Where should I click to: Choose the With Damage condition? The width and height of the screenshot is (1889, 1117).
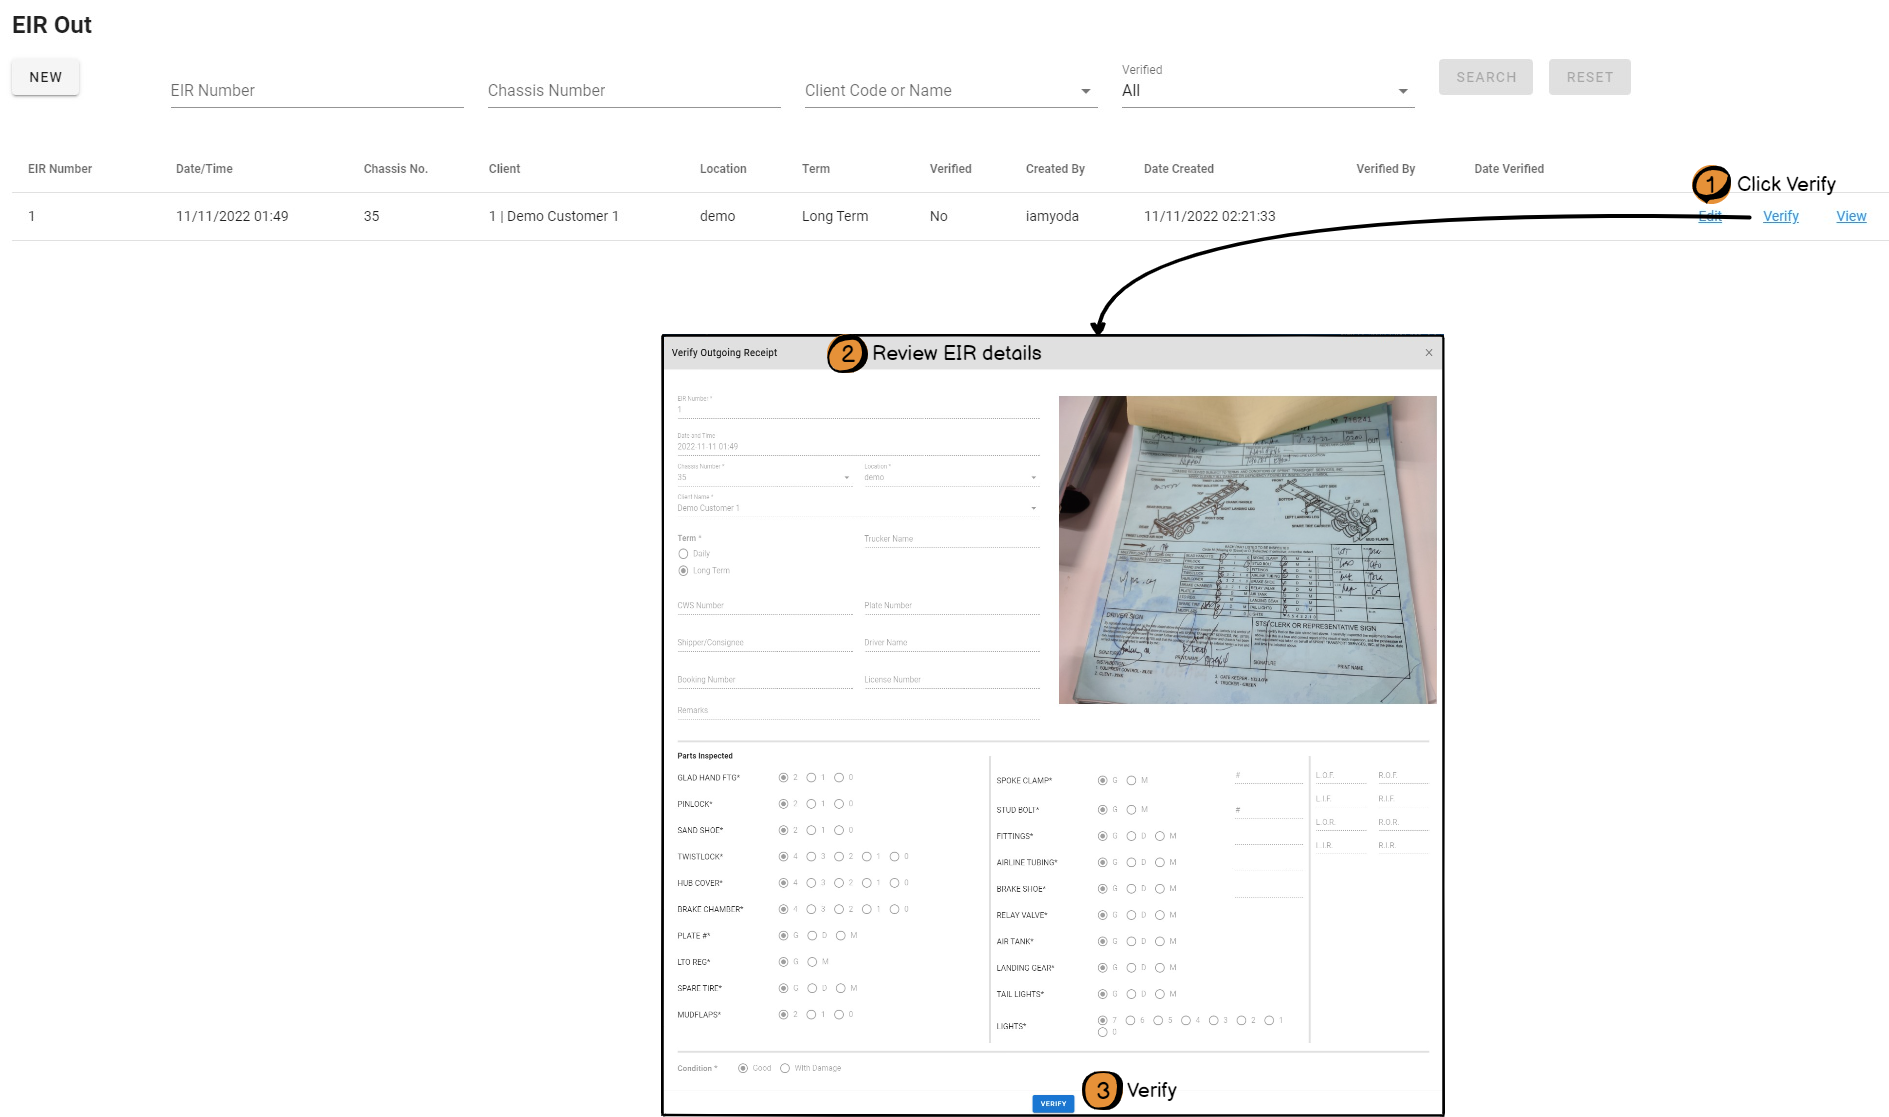pos(785,1068)
